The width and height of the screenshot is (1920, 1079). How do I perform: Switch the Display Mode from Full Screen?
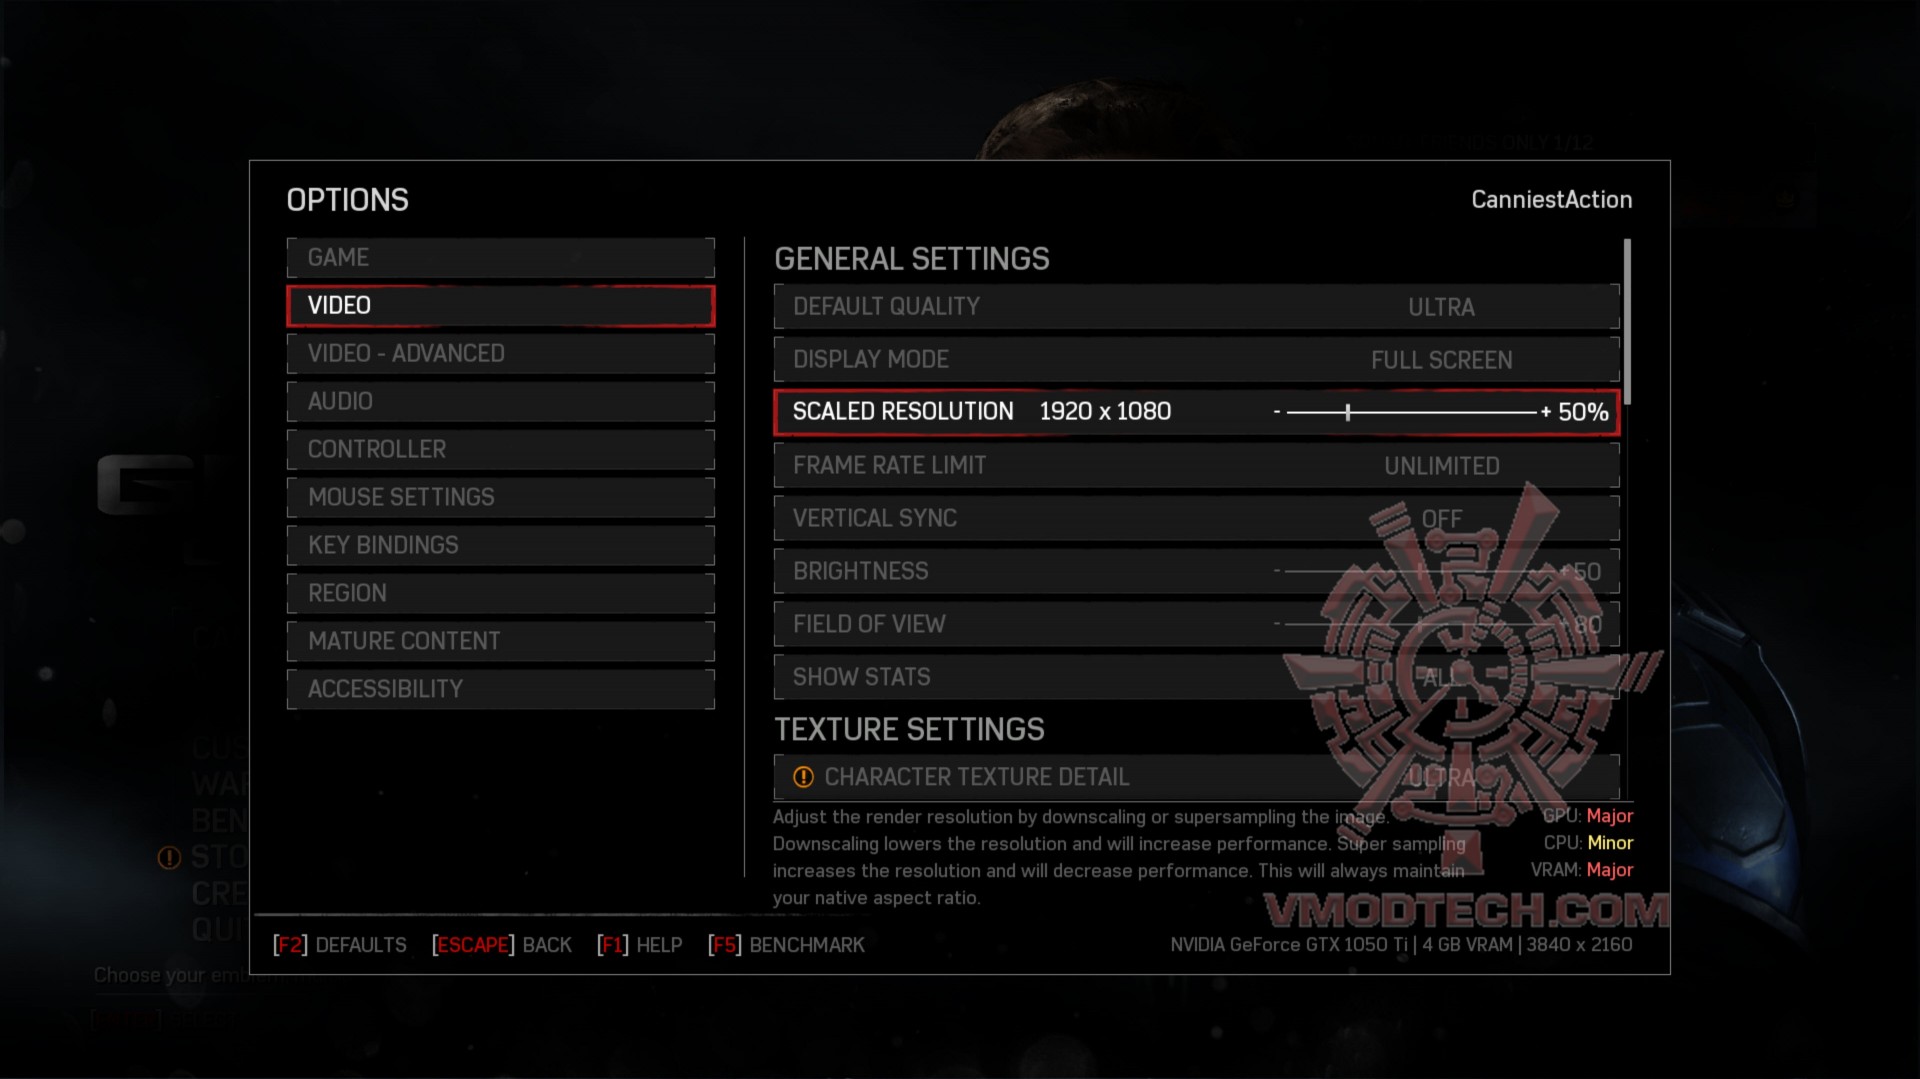click(x=1196, y=359)
